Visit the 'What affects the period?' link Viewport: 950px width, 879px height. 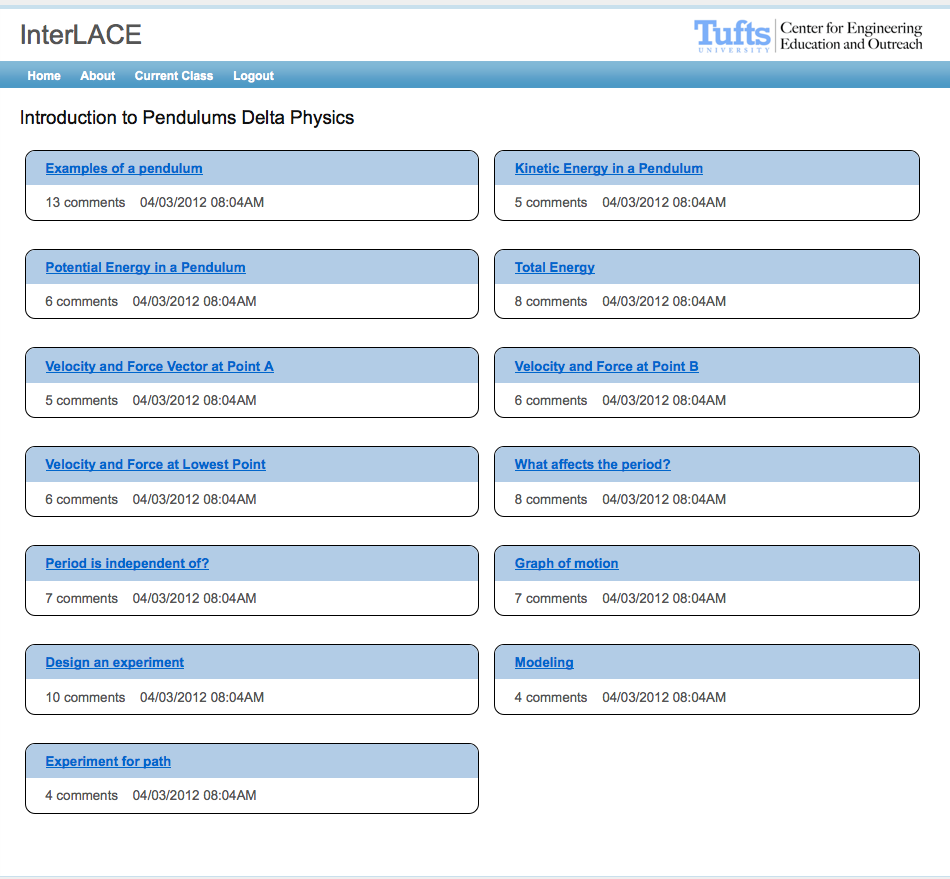coord(593,465)
